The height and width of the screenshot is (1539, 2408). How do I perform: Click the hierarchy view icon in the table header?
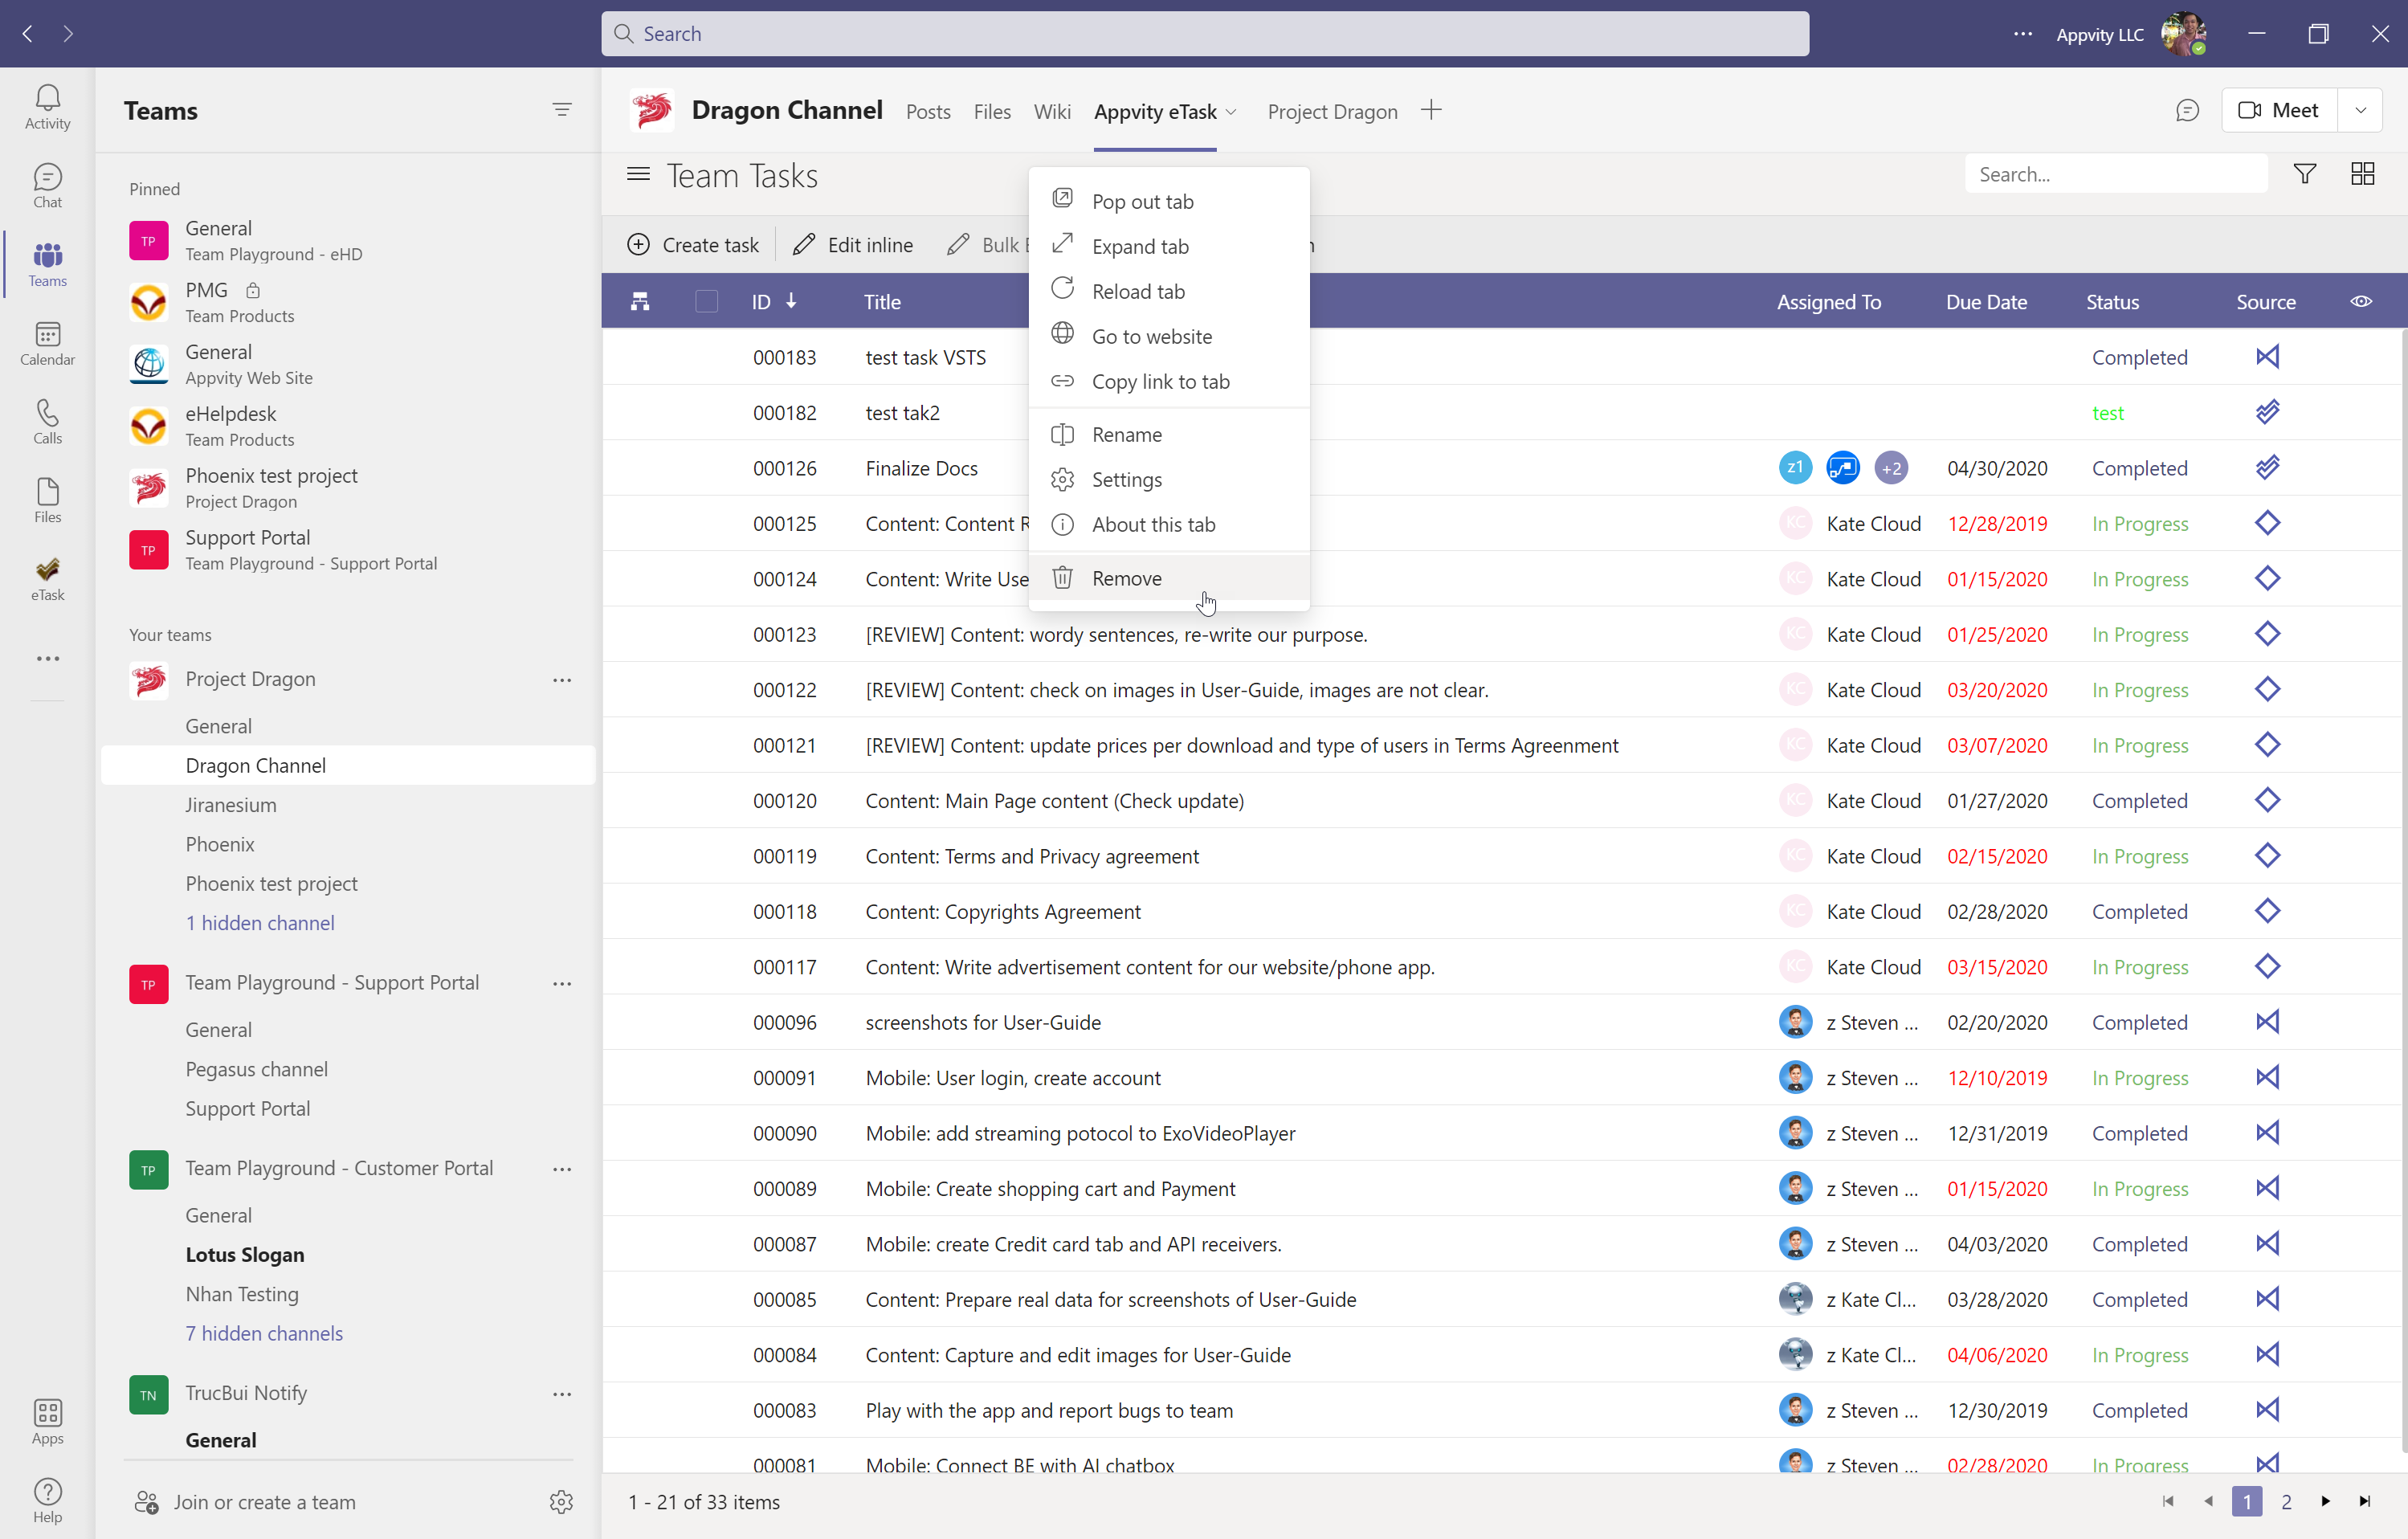click(639, 301)
